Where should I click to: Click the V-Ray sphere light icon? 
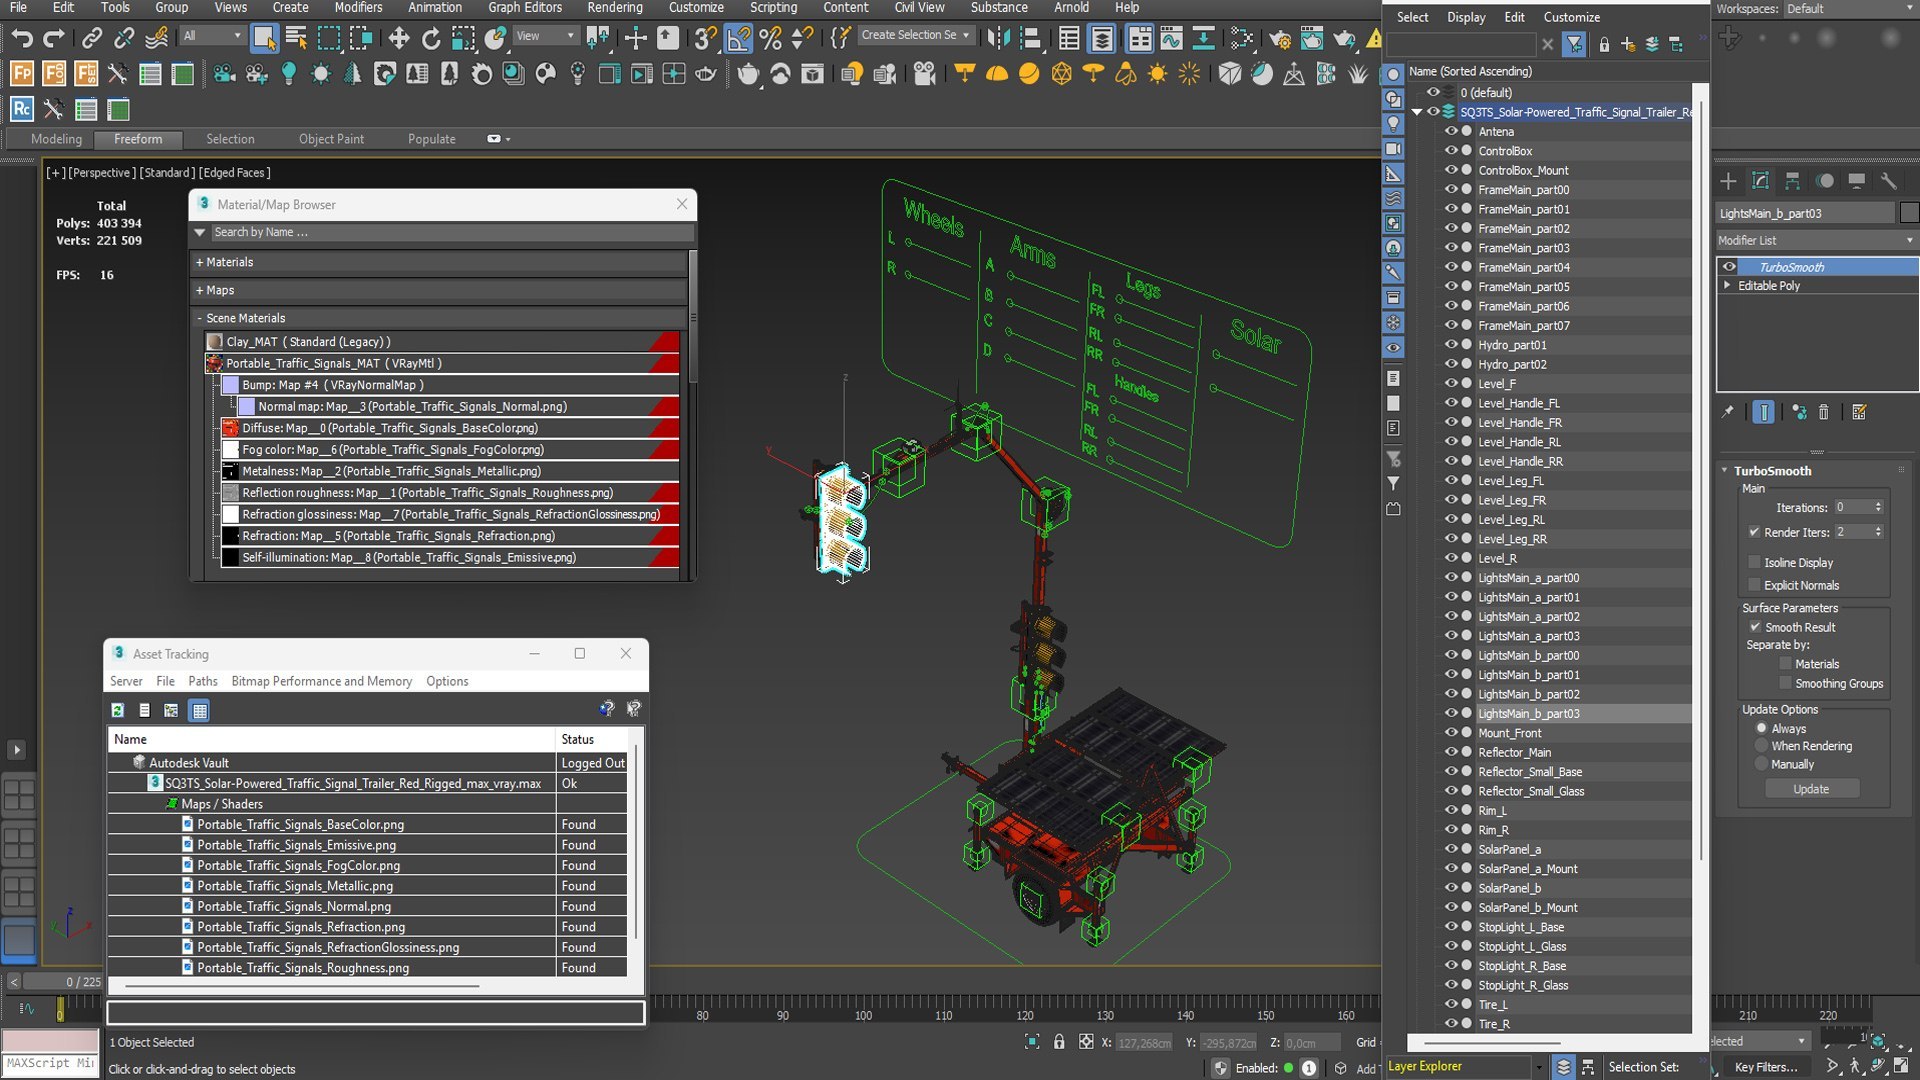pos(1029,74)
